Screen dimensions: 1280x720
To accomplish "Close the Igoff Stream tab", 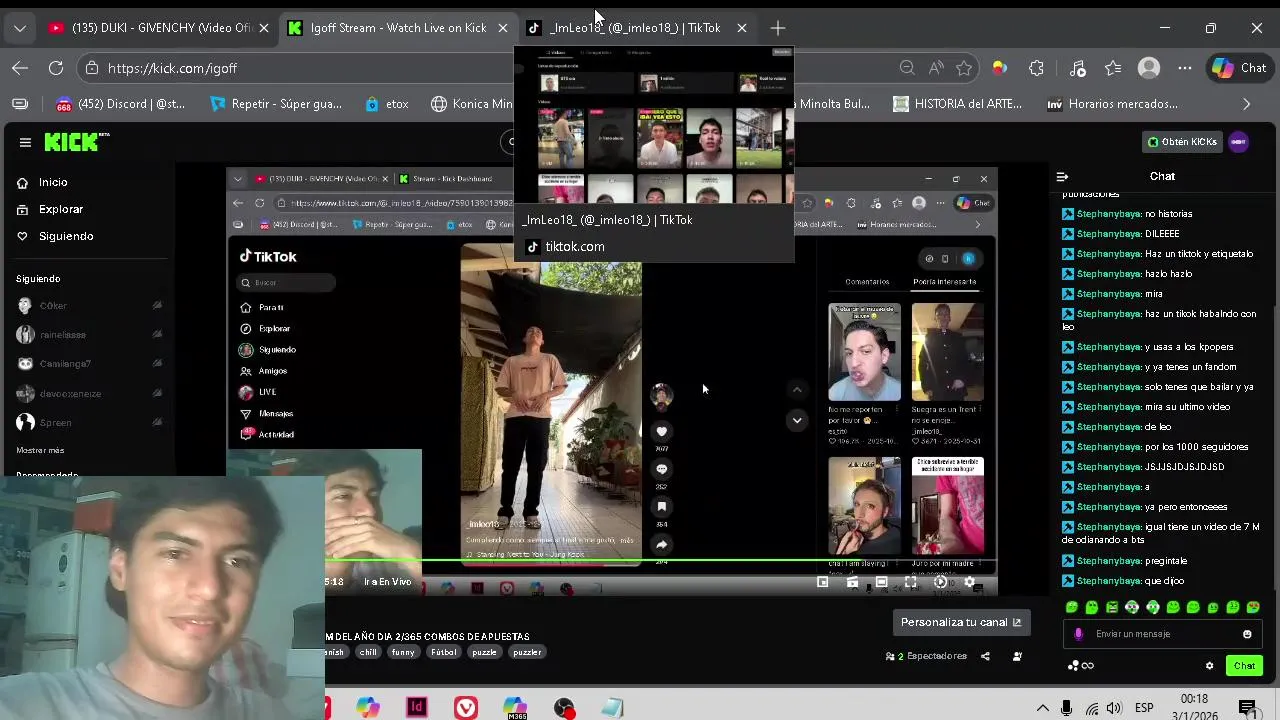I will coord(503,28).
